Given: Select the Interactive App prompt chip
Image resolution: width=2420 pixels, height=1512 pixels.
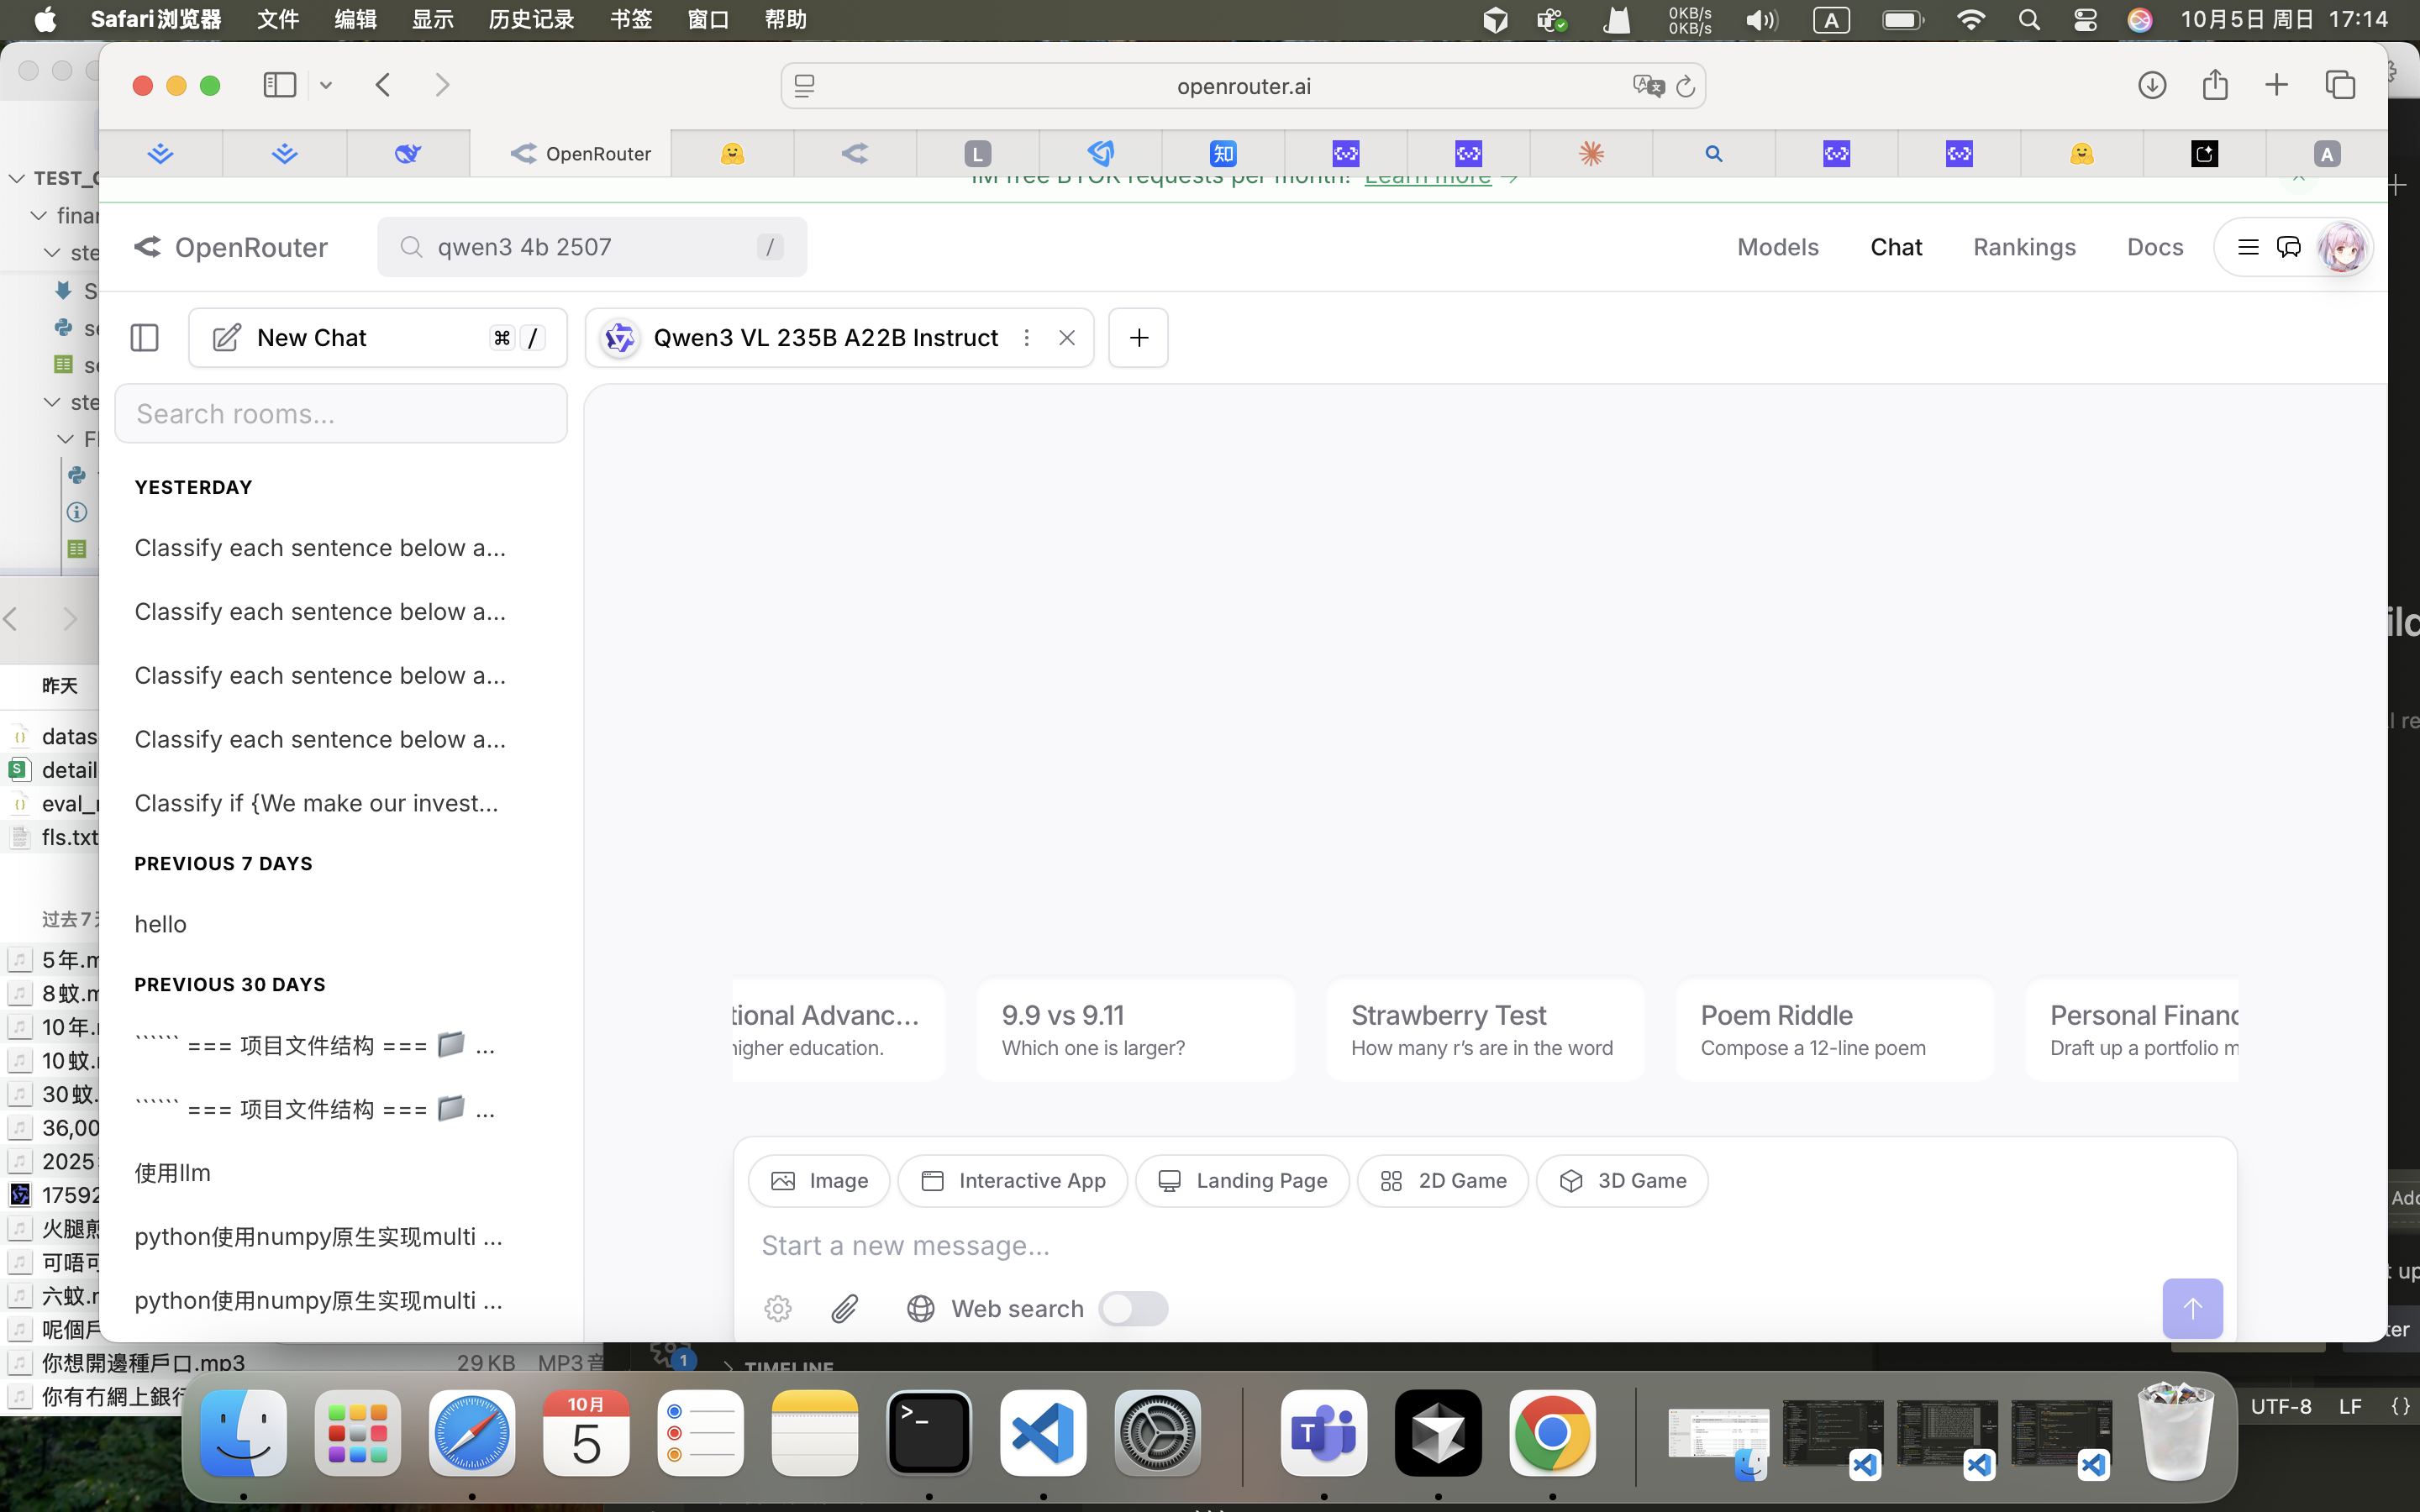Looking at the screenshot, I should pyautogui.click(x=1012, y=1181).
